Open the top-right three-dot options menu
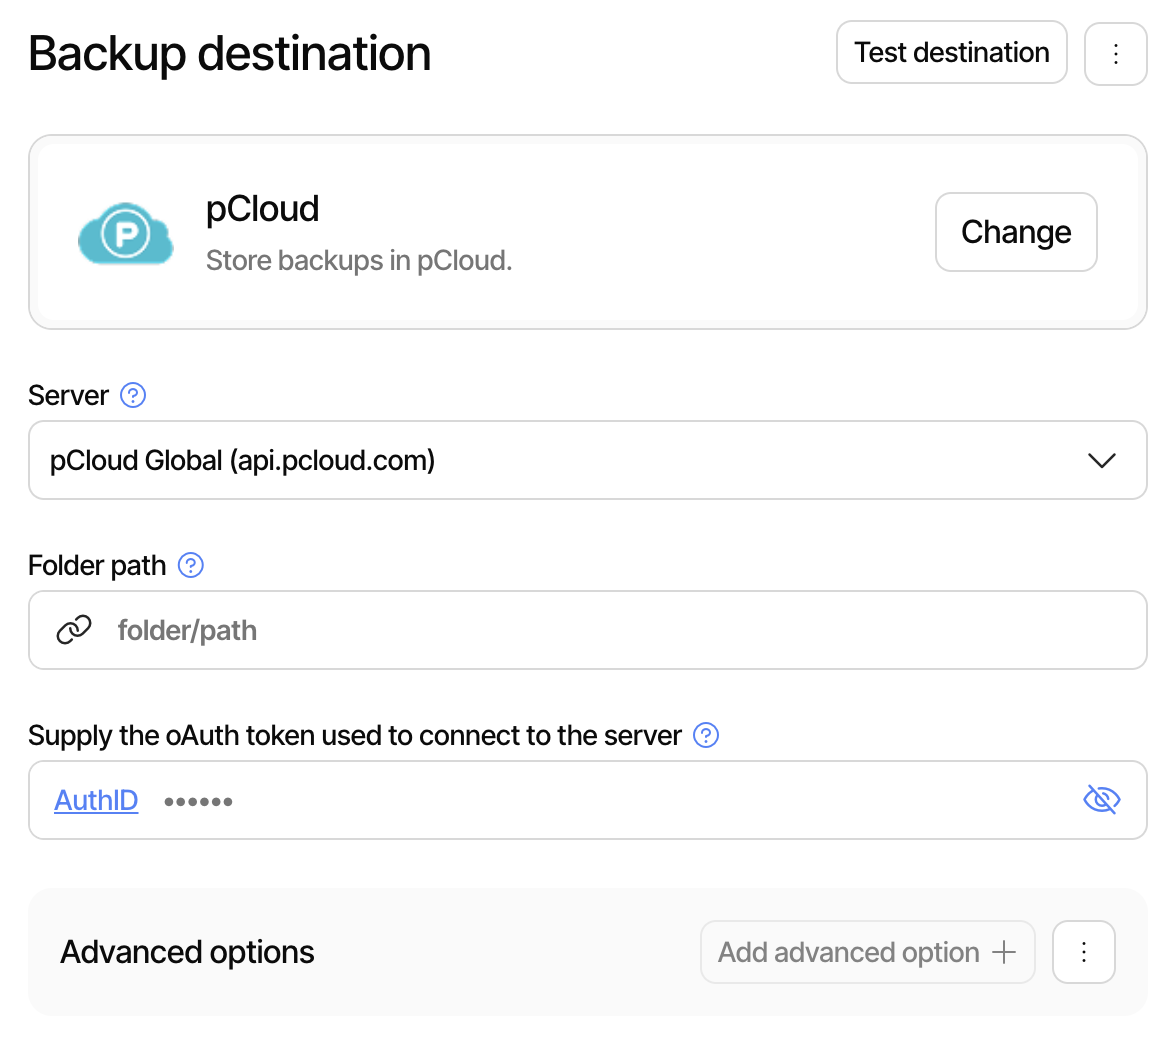 pyautogui.click(x=1116, y=52)
